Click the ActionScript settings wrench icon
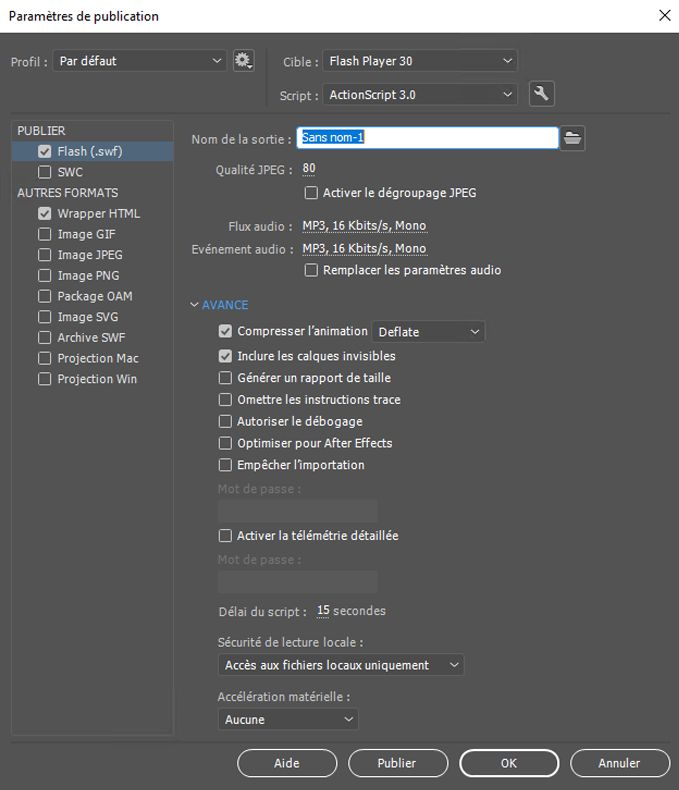Image resolution: width=679 pixels, height=790 pixels. tap(541, 94)
